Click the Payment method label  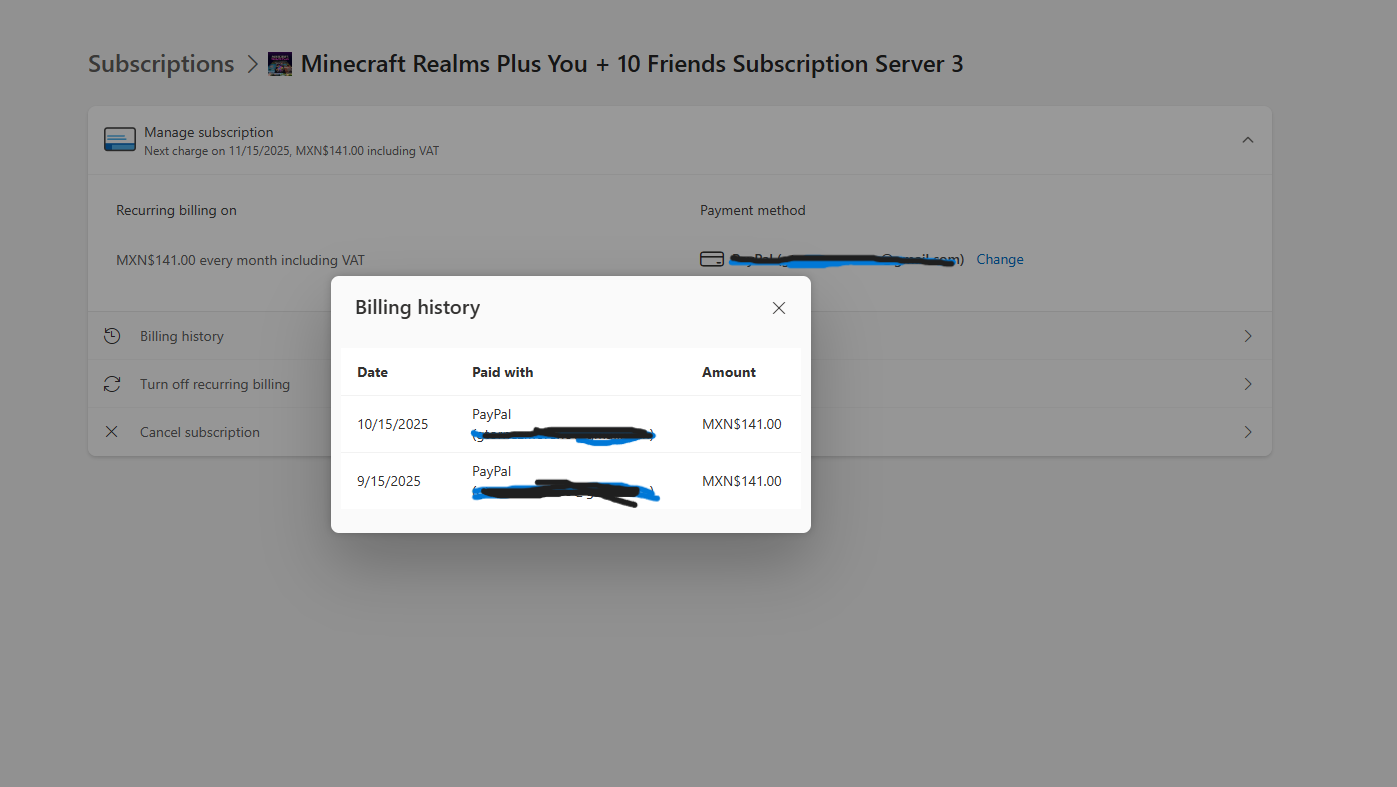753,210
